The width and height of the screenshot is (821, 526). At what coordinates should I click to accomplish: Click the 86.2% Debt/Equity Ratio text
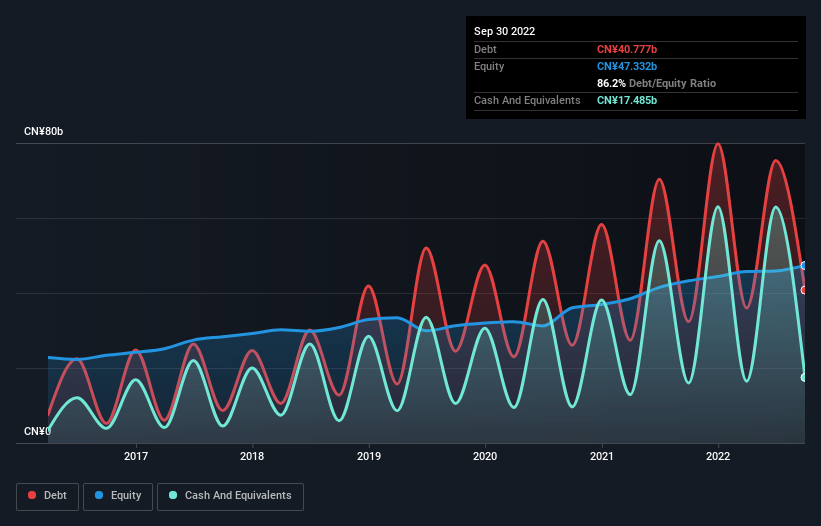656,83
